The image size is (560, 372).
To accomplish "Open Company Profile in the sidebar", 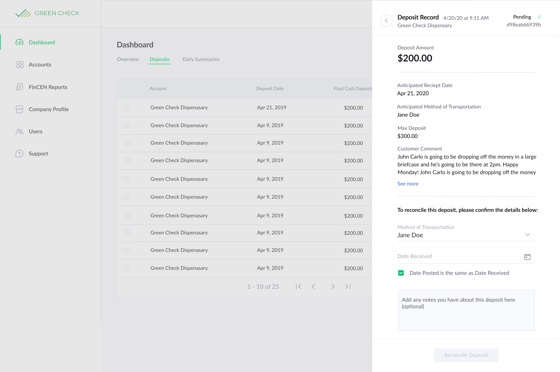I will point(49,109).
